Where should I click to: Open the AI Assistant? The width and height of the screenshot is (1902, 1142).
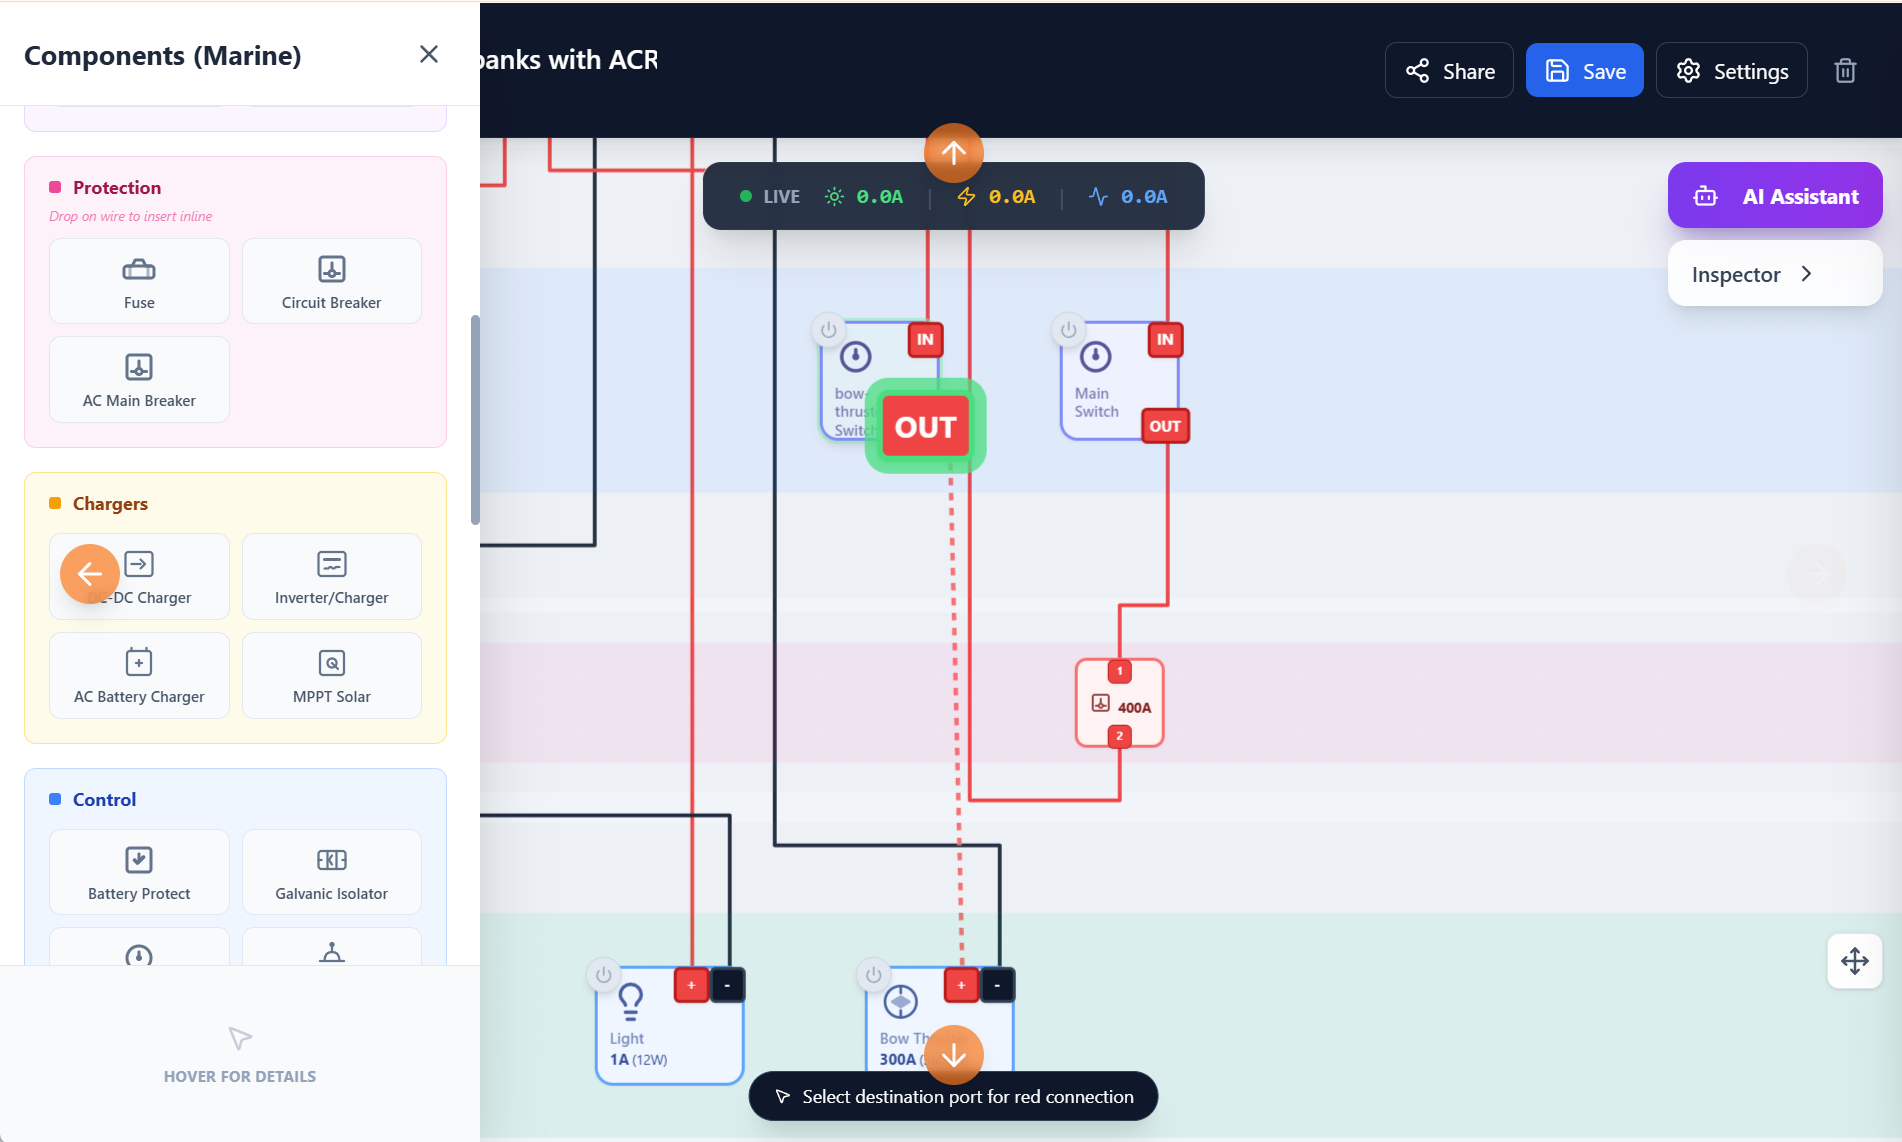[1774, 195]
